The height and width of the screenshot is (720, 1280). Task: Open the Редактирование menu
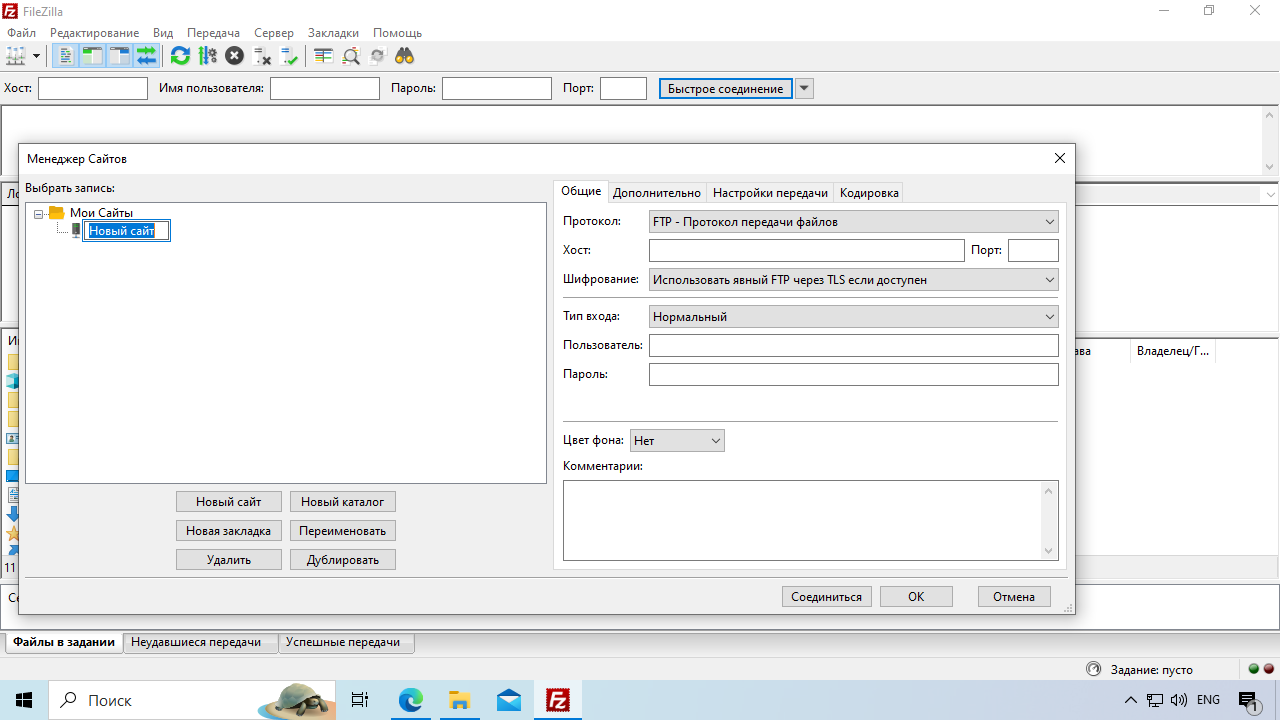(94, 33)
